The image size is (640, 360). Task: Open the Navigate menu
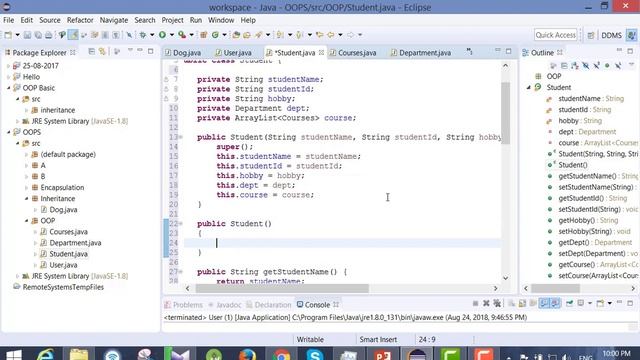pos(113,20)
